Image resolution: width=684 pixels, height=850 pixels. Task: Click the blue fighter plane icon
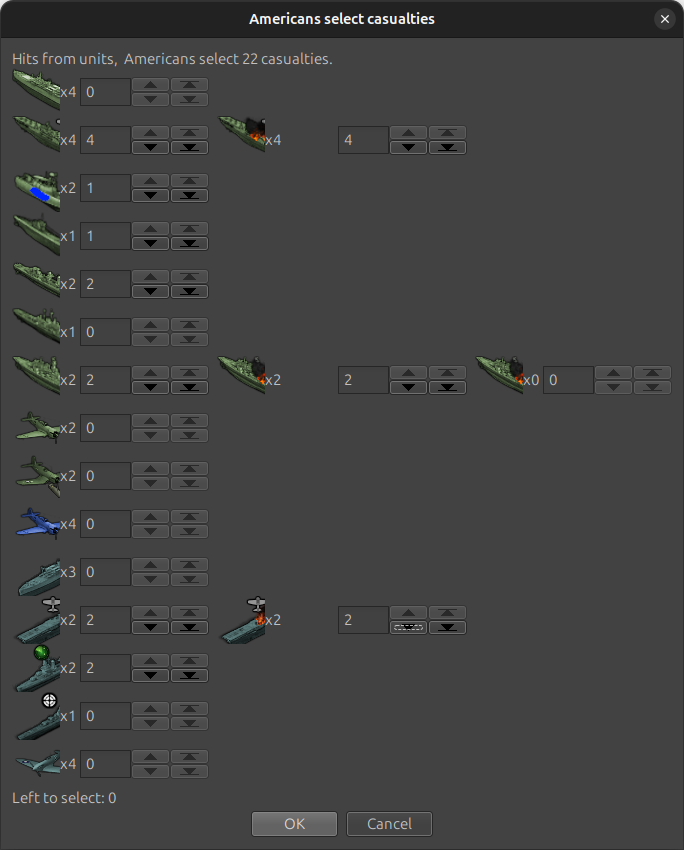(38, 523)
